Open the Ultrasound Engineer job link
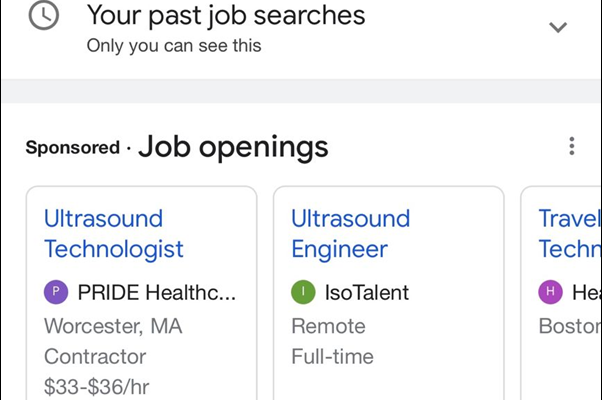Screen dimensions: 602x400 coord(350,233)
